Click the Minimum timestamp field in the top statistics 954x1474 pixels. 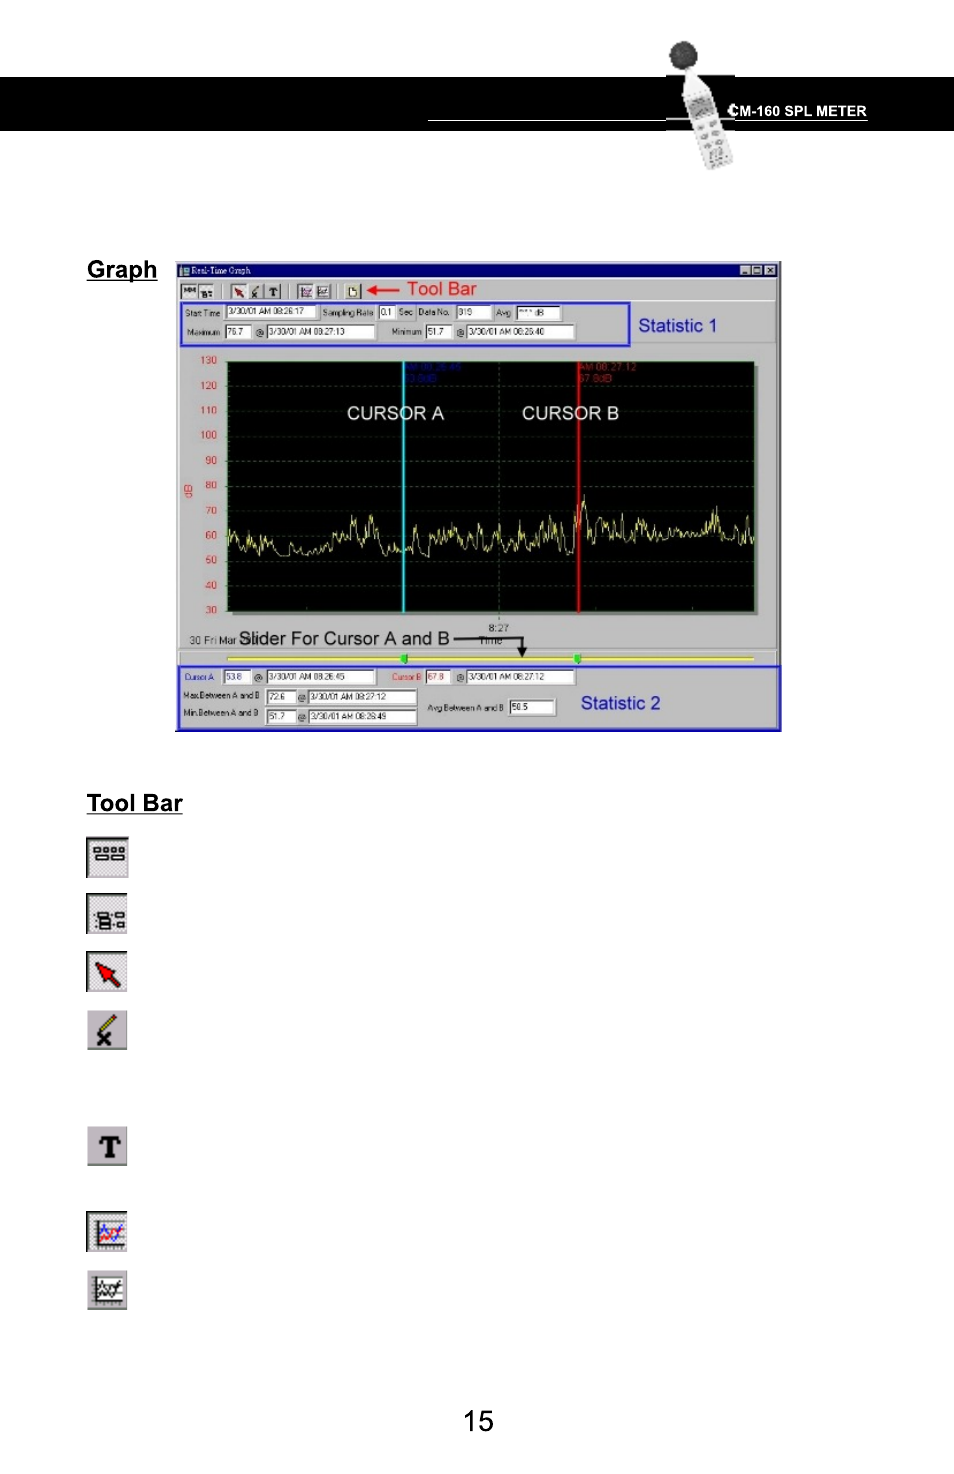[x=520, y=332]
